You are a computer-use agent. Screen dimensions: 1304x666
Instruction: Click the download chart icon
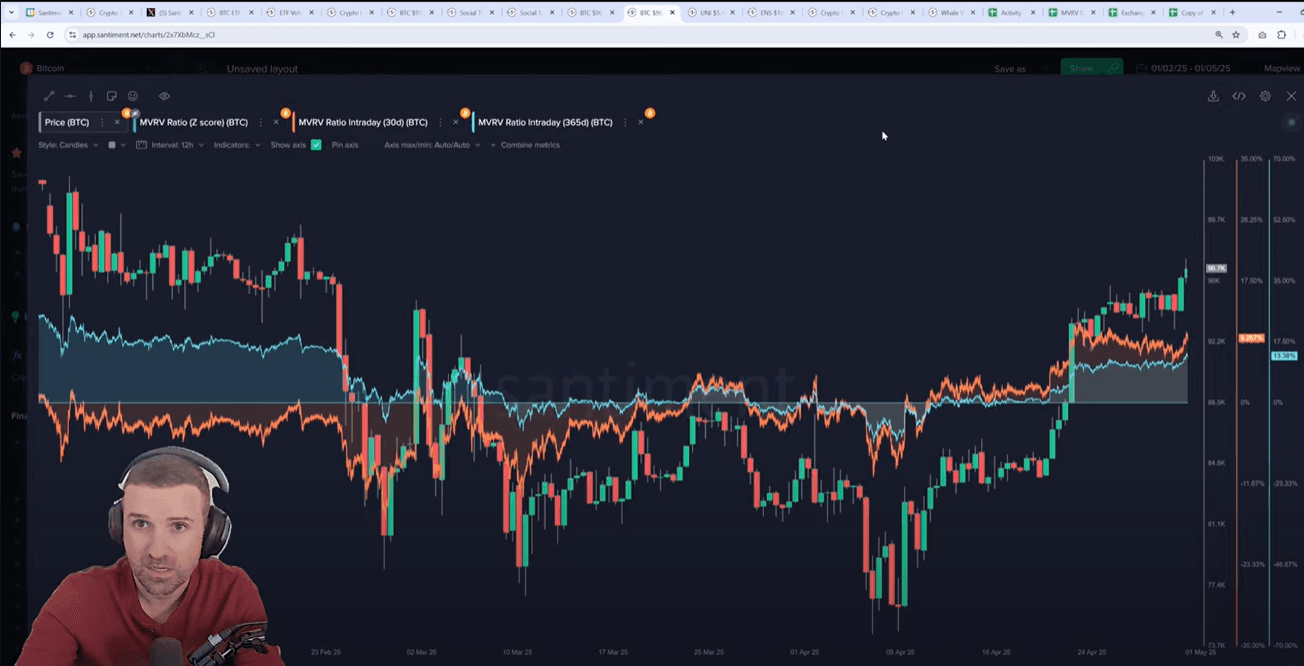[1213, 96]
